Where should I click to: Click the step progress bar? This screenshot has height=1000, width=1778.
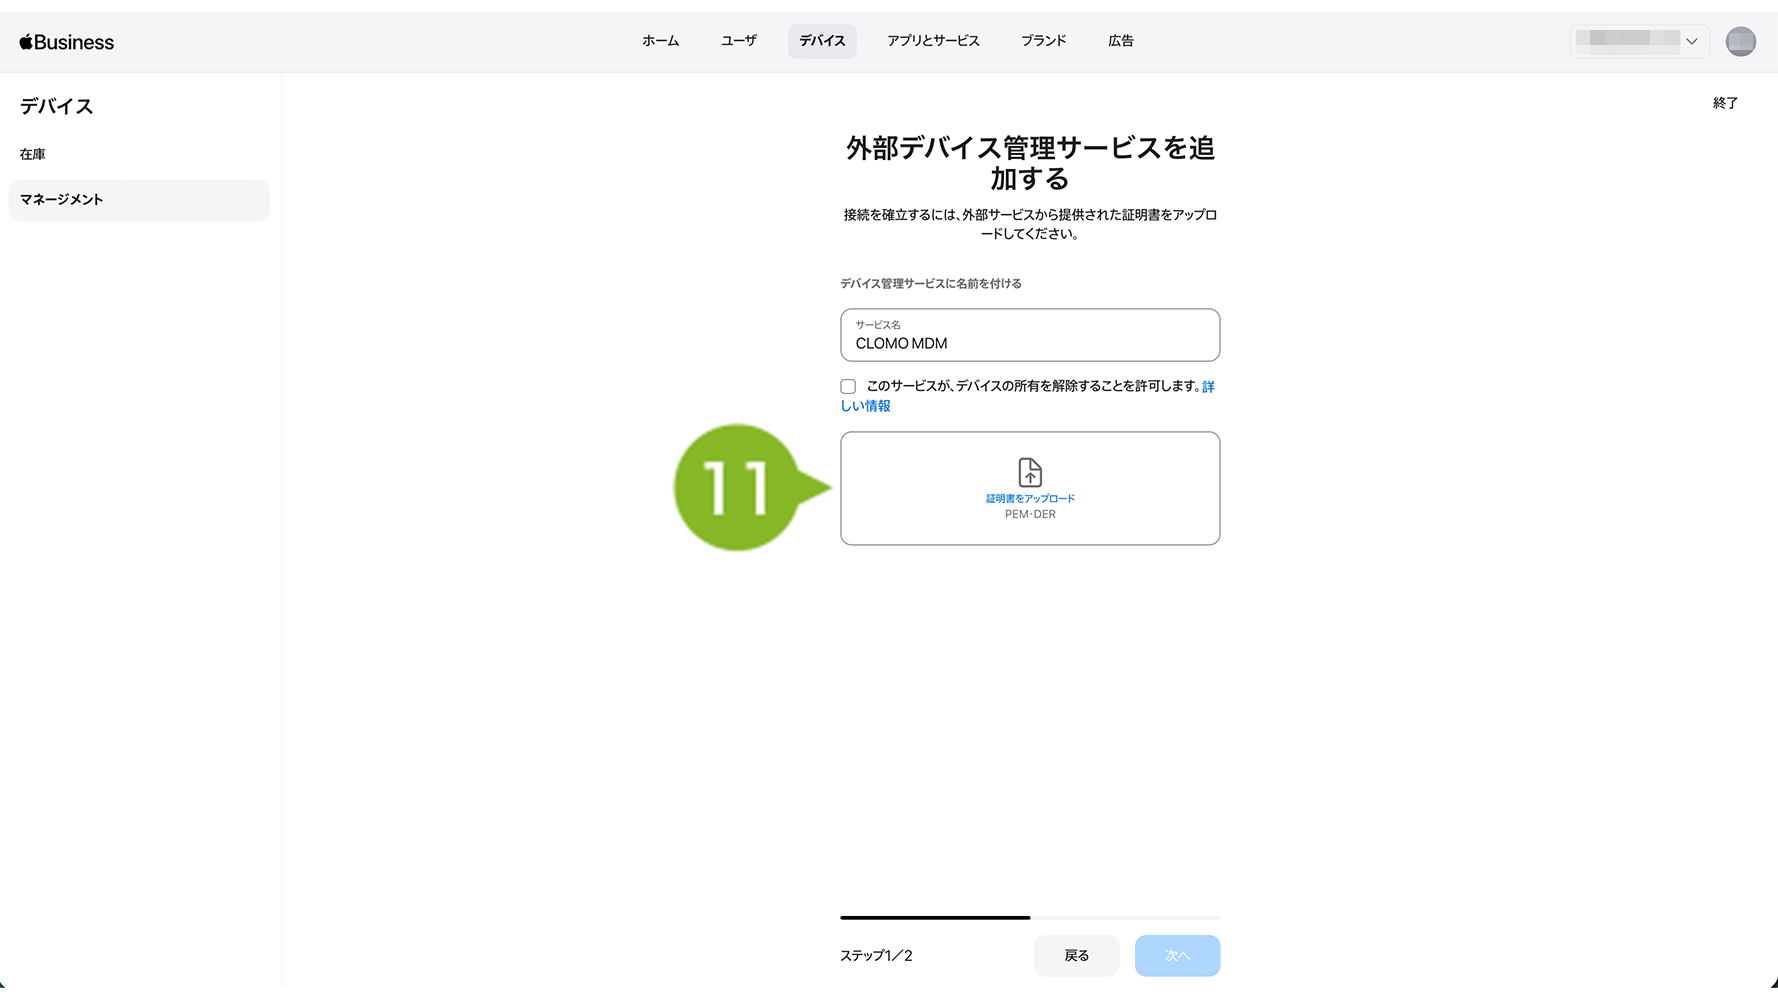point(1029,917)
